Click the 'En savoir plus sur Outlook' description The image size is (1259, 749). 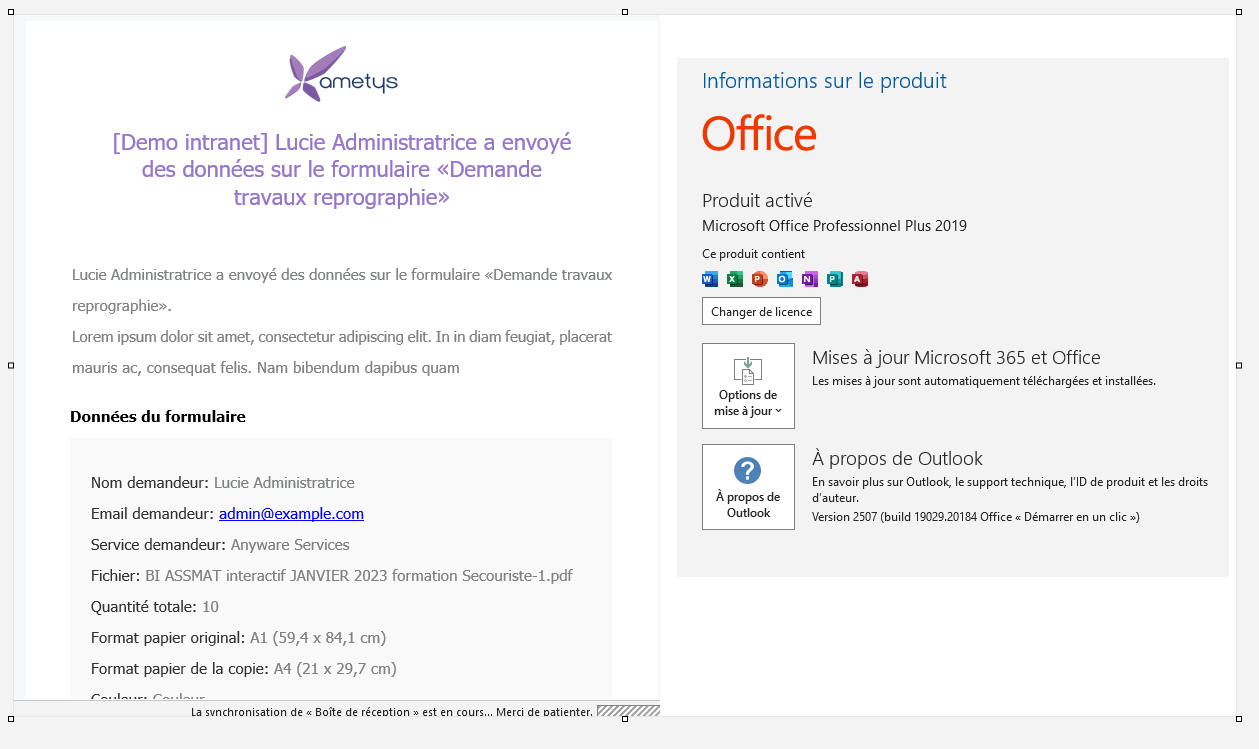[1010, 489]
